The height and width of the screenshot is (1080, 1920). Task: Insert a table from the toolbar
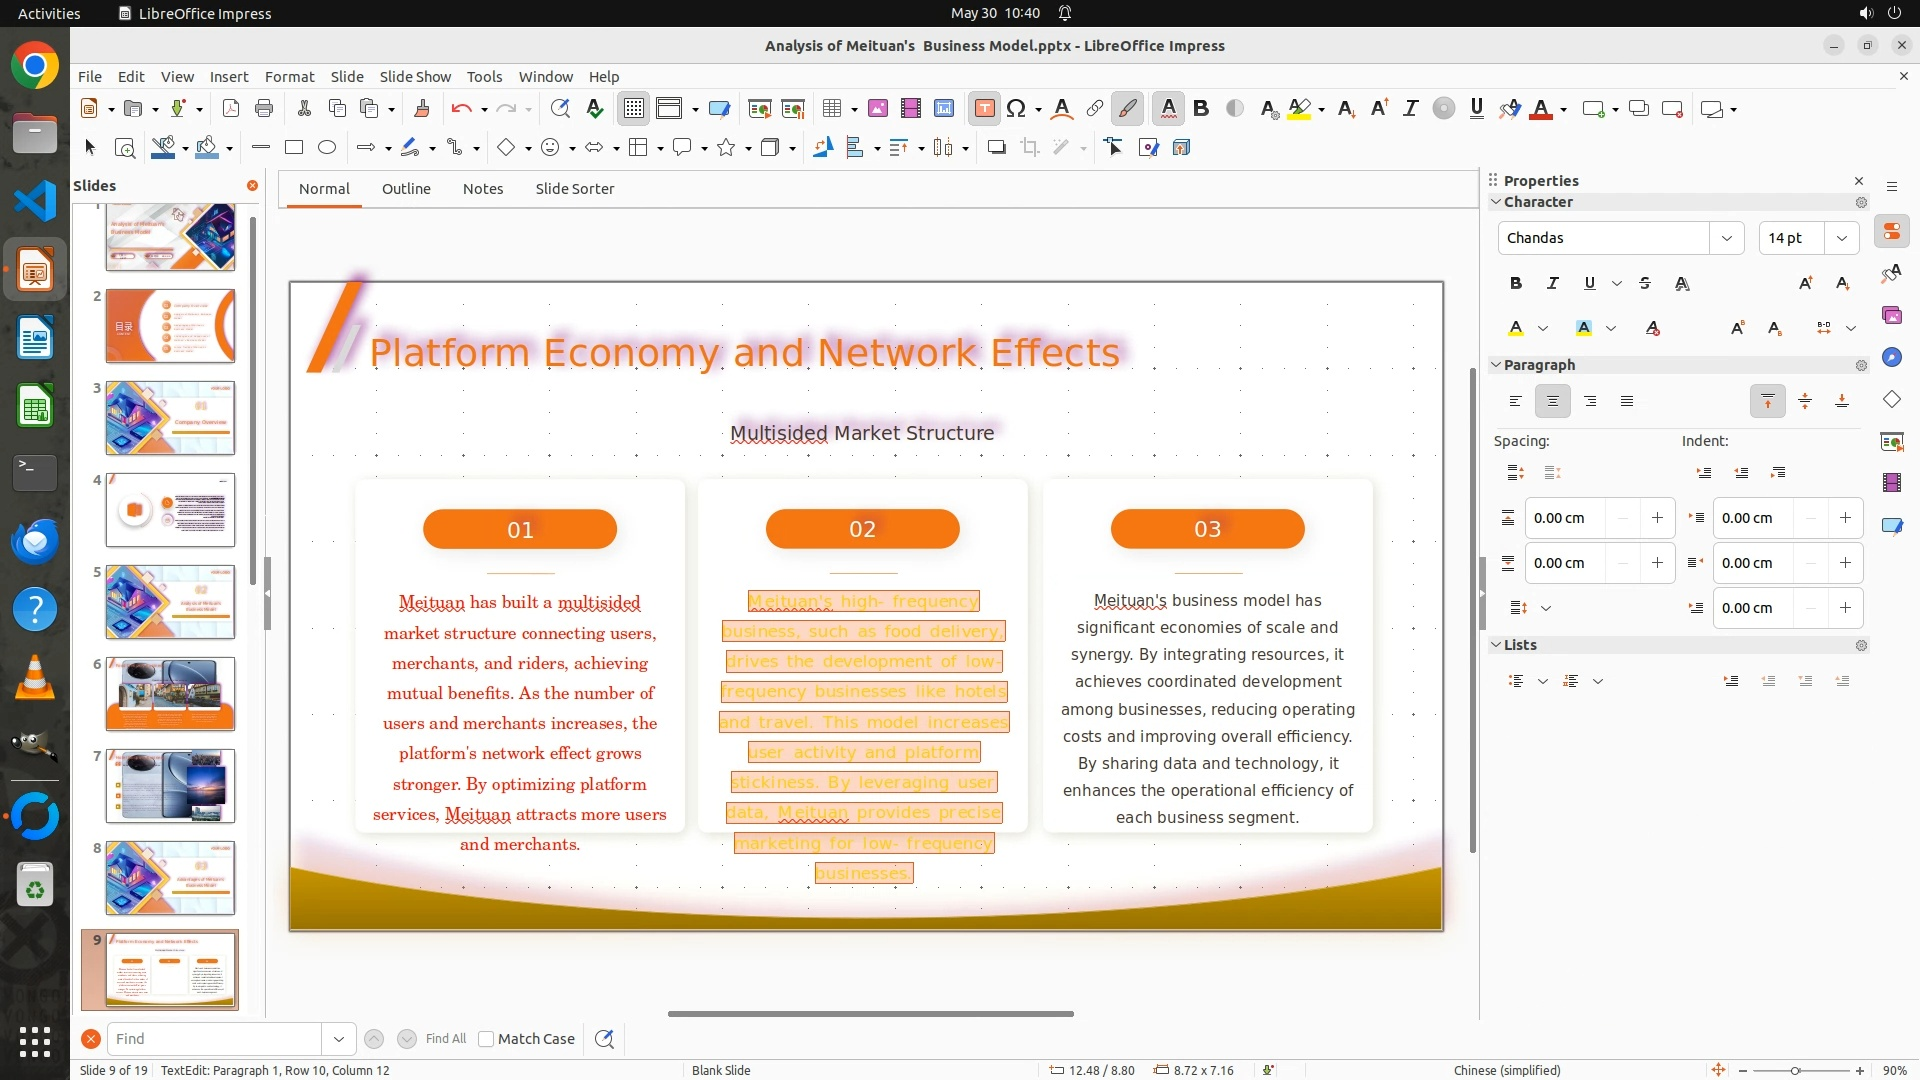point(831,109)
